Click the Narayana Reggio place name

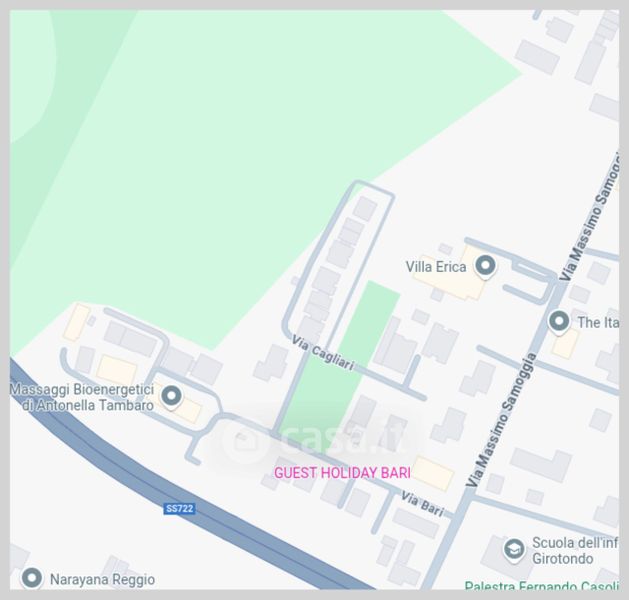[102, 580]
